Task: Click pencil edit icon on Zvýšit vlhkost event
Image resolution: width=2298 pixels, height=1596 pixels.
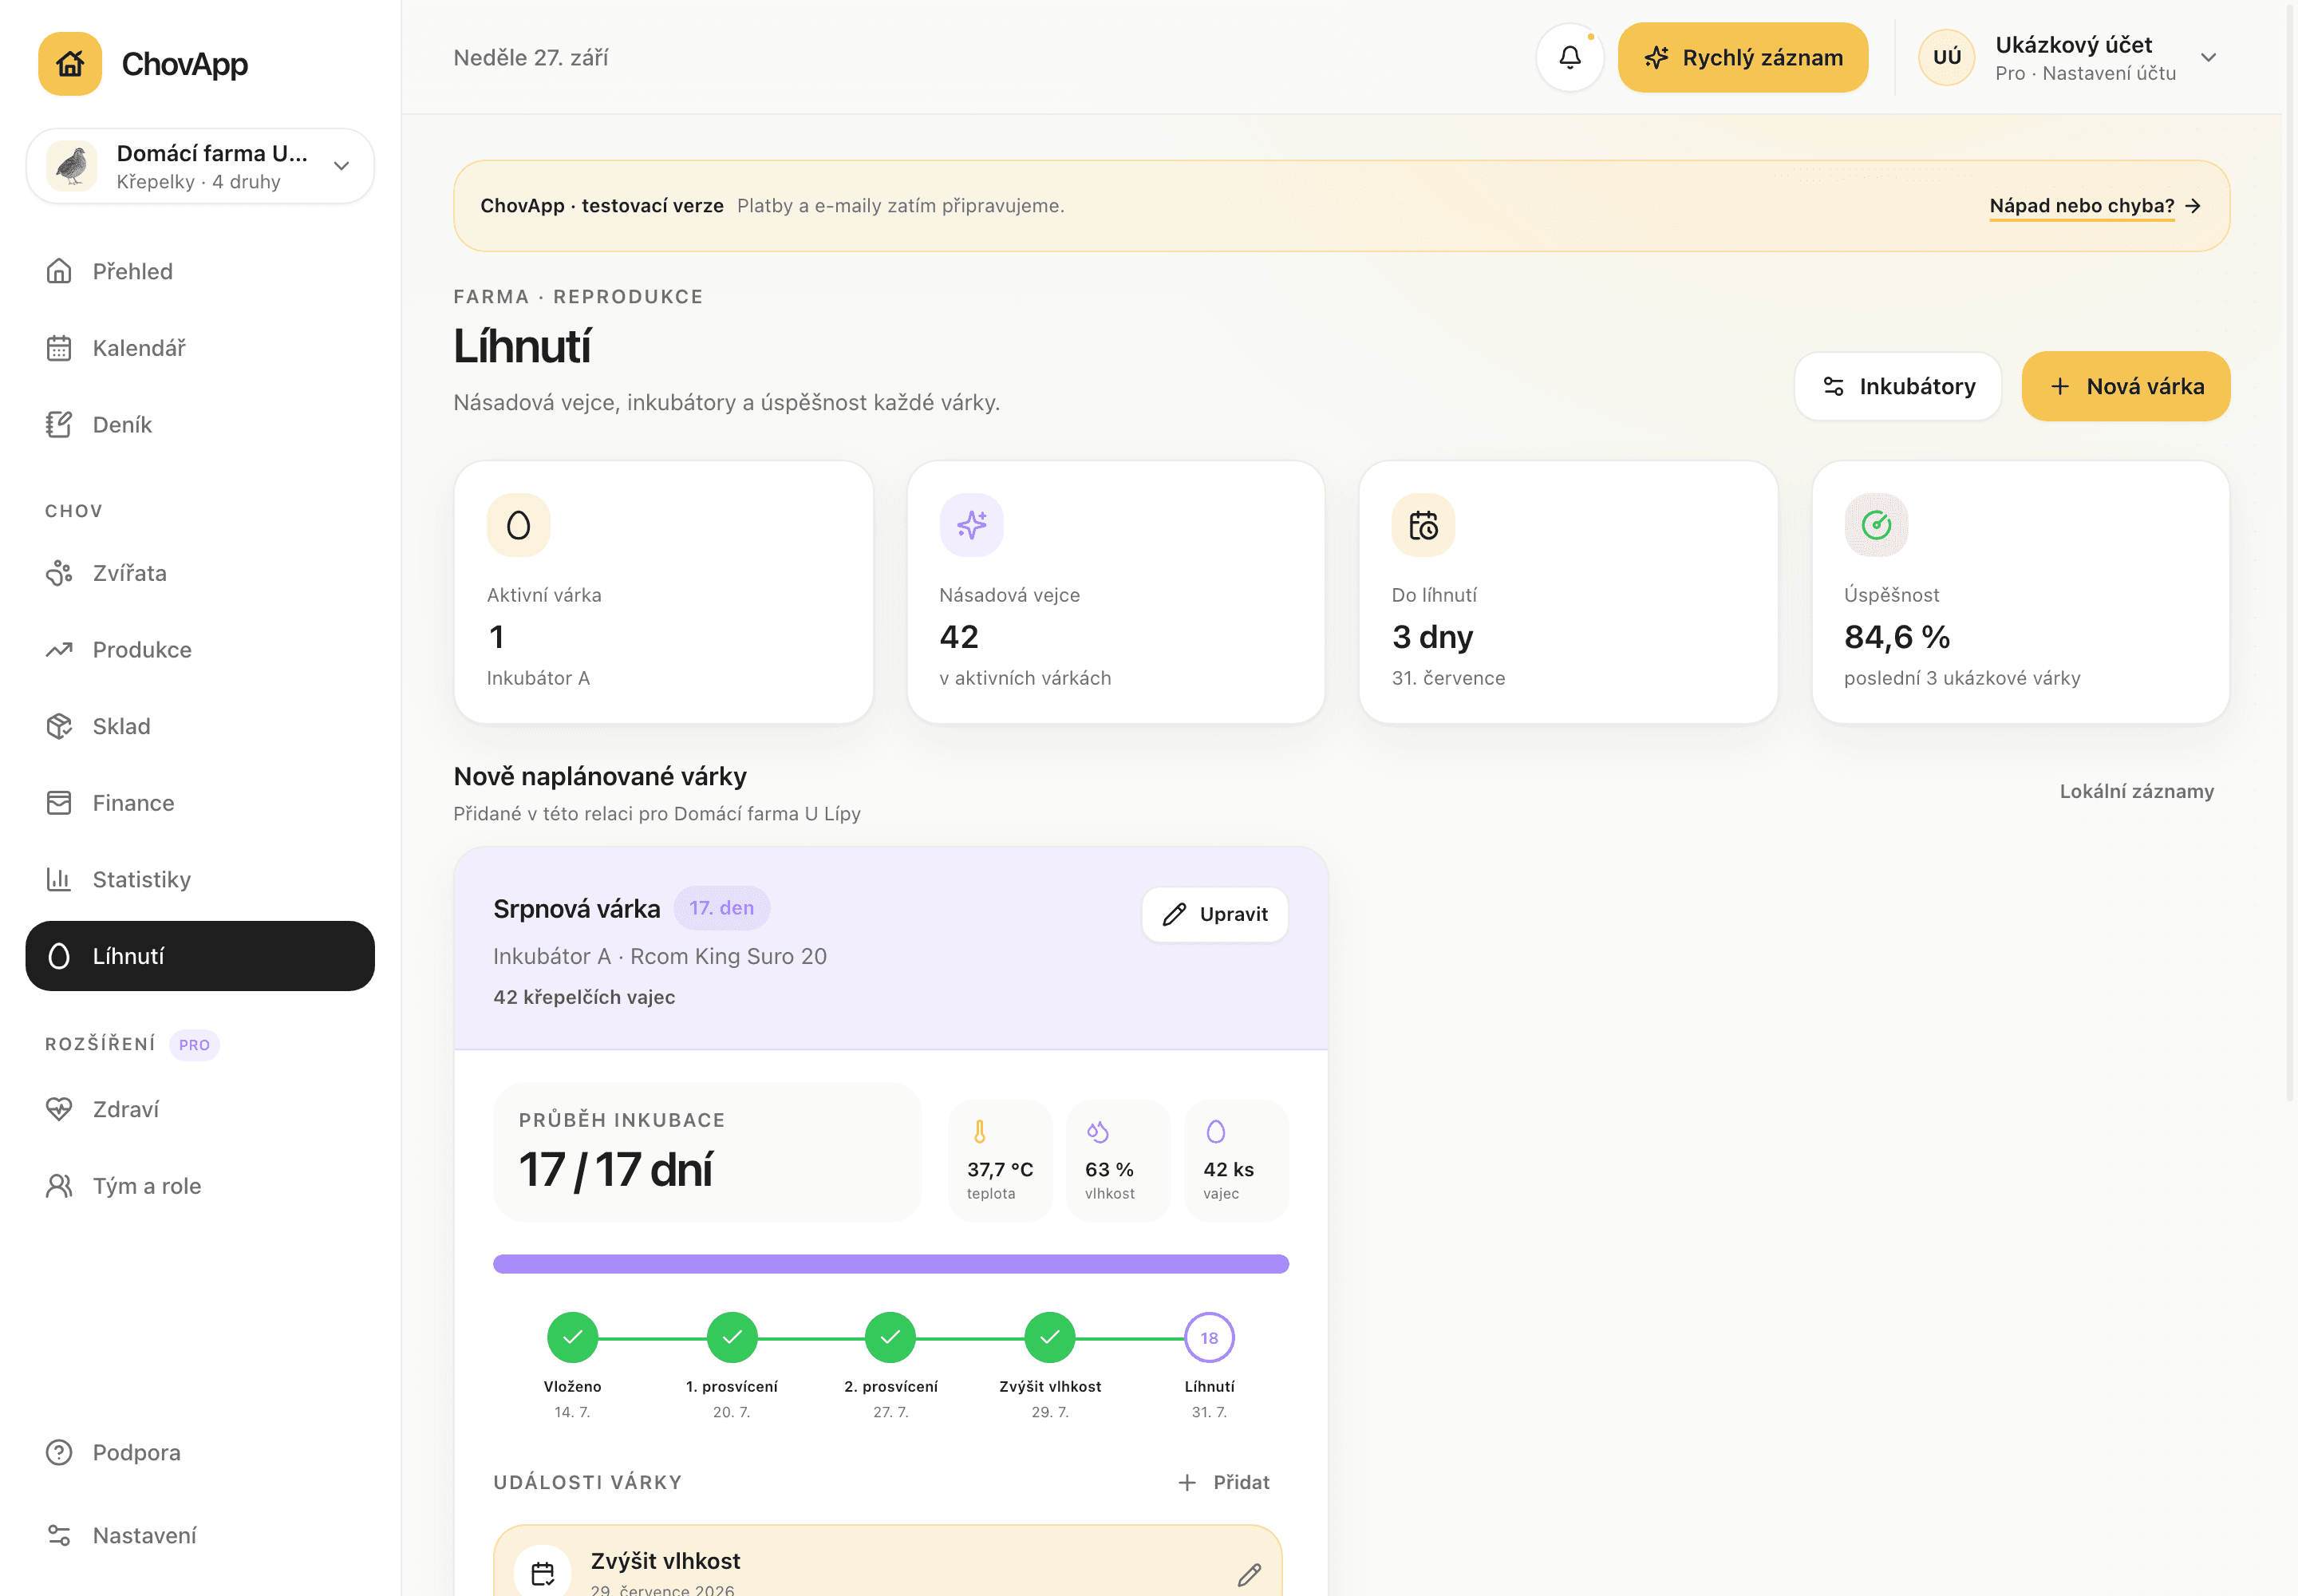Action: [x=1249, y=1575]
